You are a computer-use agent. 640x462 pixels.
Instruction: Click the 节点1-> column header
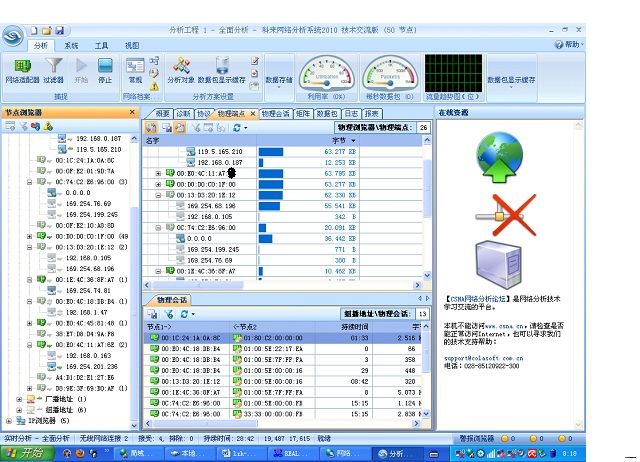pyautogui.click(x=188, y=327)
